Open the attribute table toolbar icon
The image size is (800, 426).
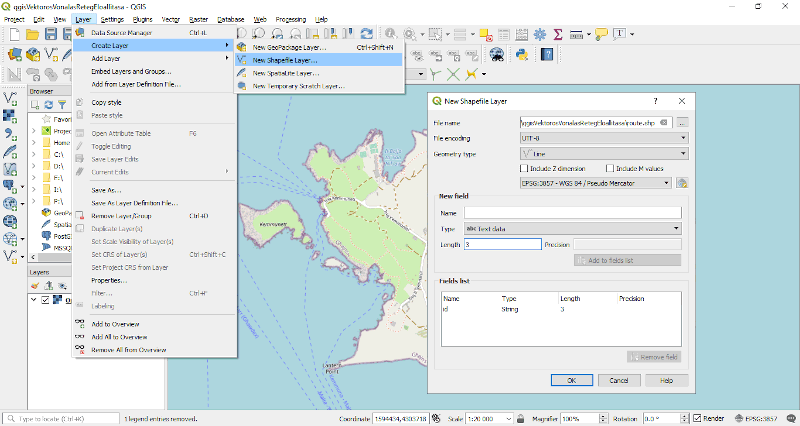point(504,34)
